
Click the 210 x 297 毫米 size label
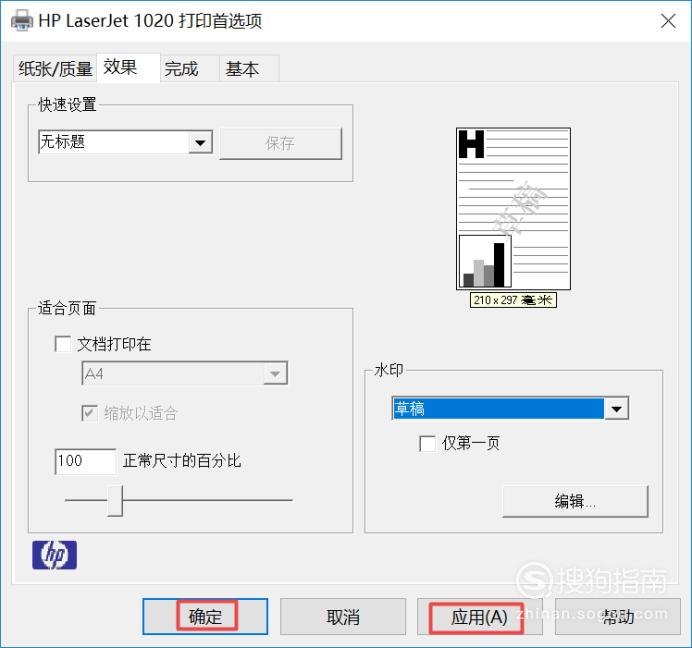[x=513, y=300]
